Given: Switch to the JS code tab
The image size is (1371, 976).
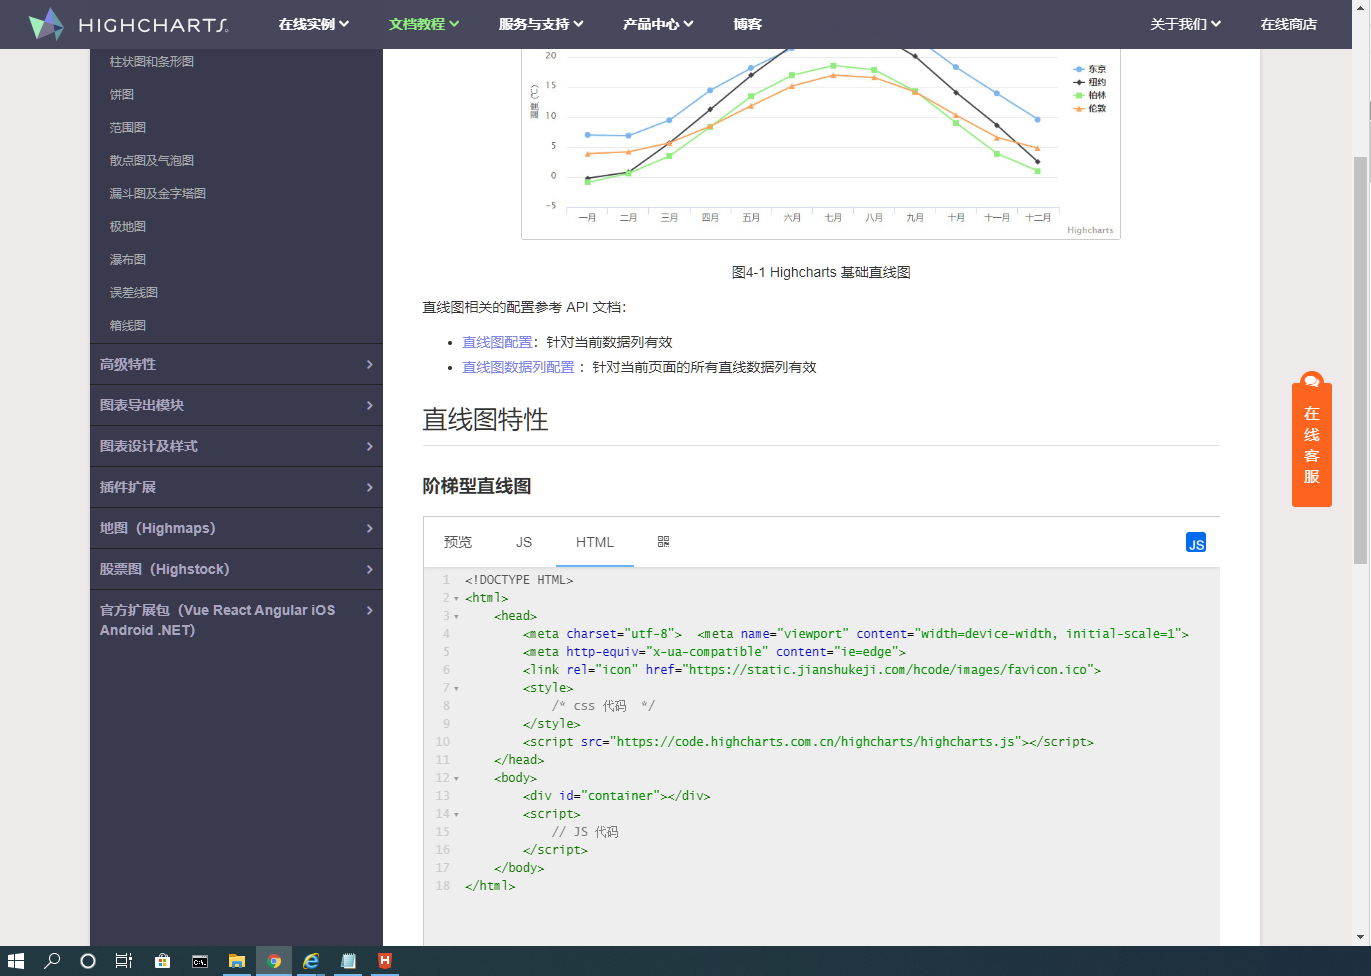Looking at the screenshot, I should tap(524, 542).
